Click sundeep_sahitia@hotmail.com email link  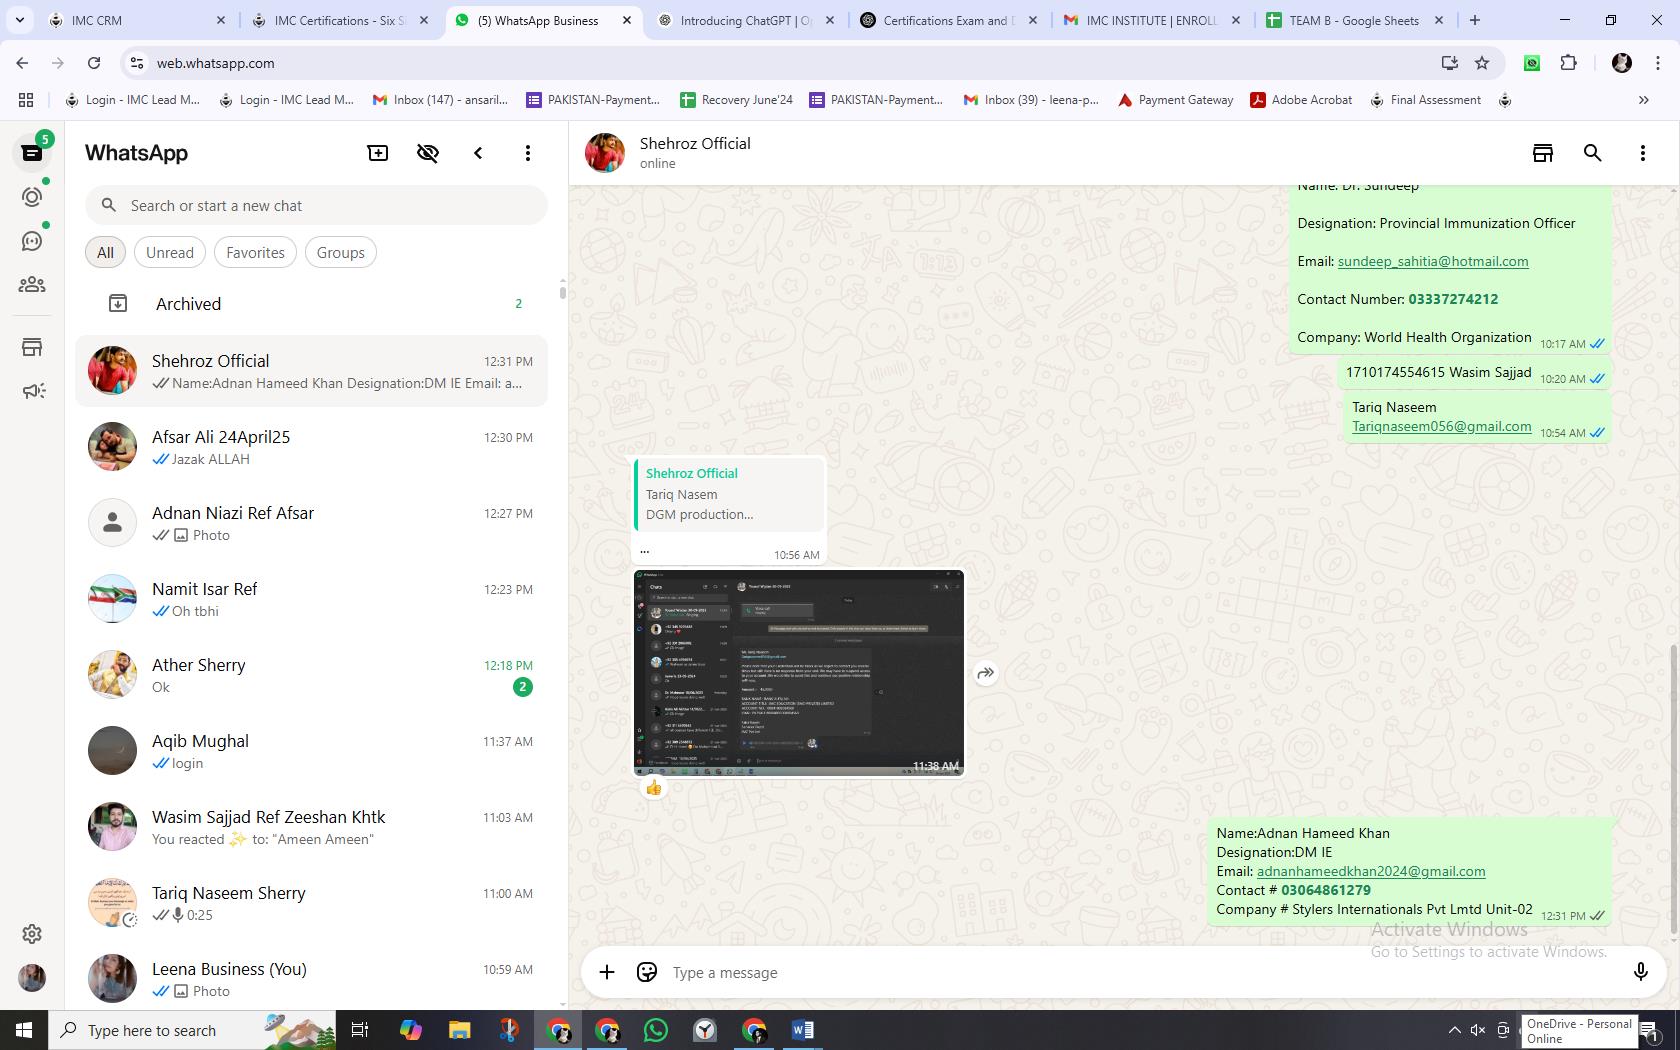pyautogui.click(x=1433, y=261)
